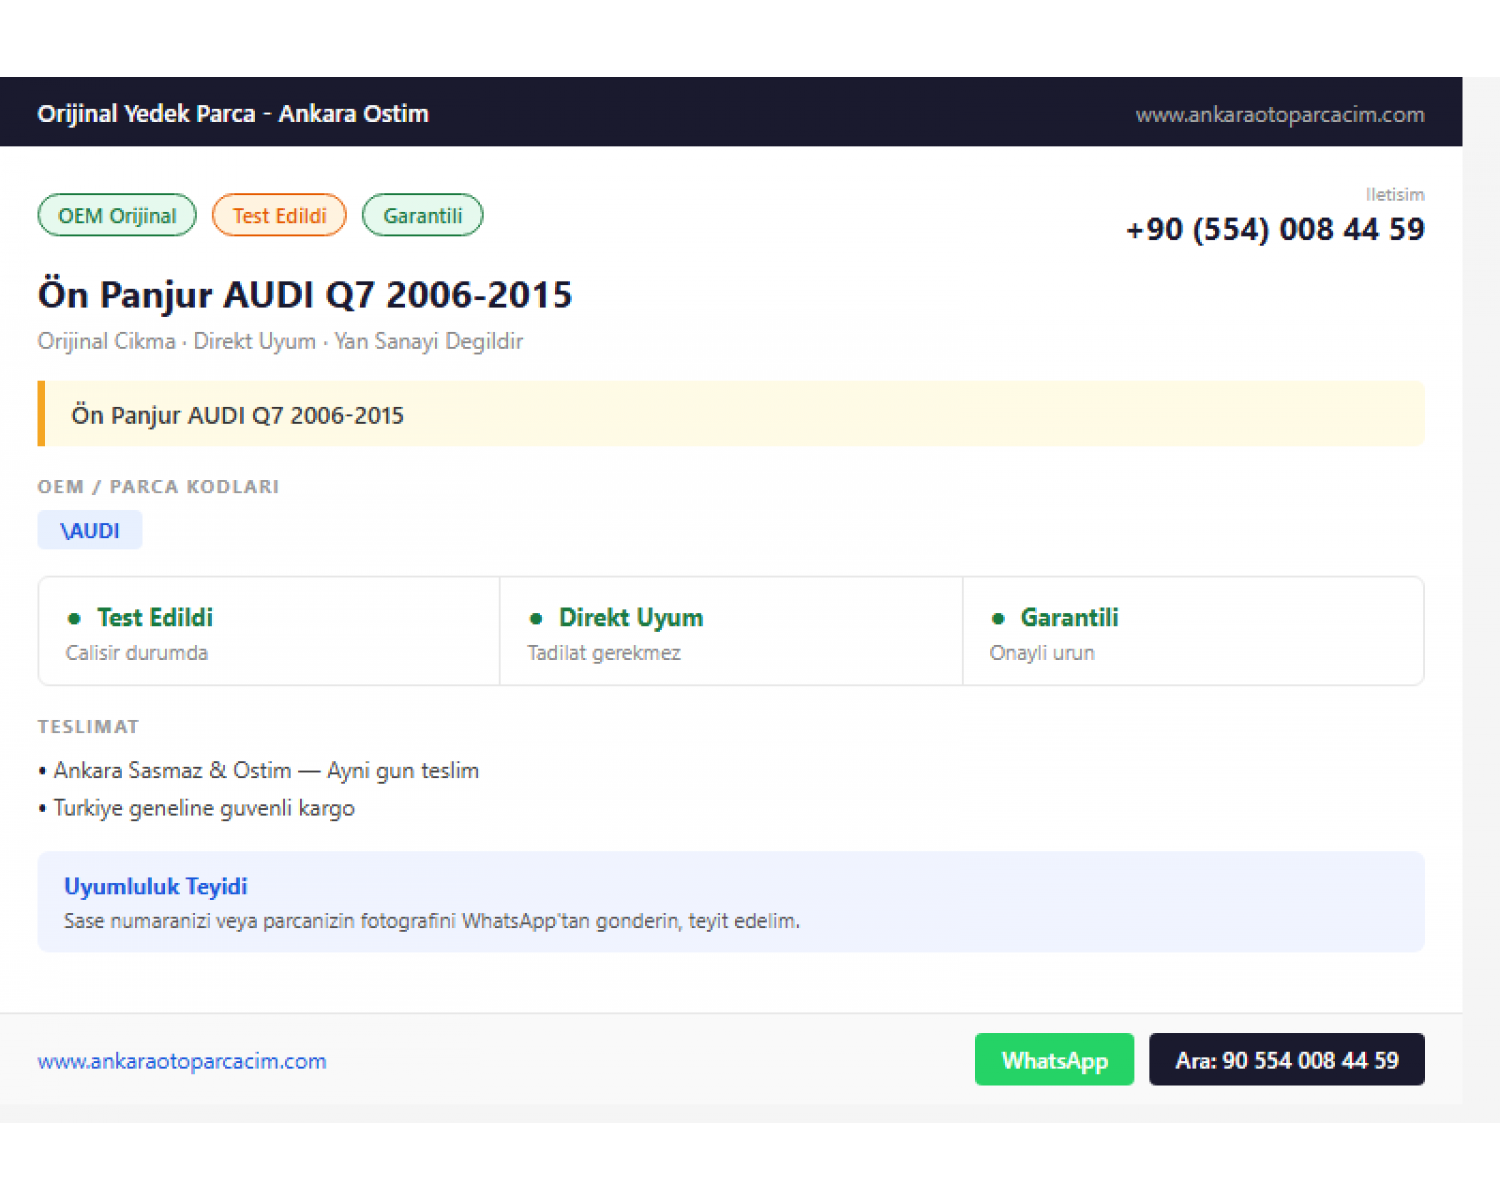Click the green dot beside Direkt Uyum
The height and width of the screenshot is (1200, 1500).
click(x=536, y=618)
